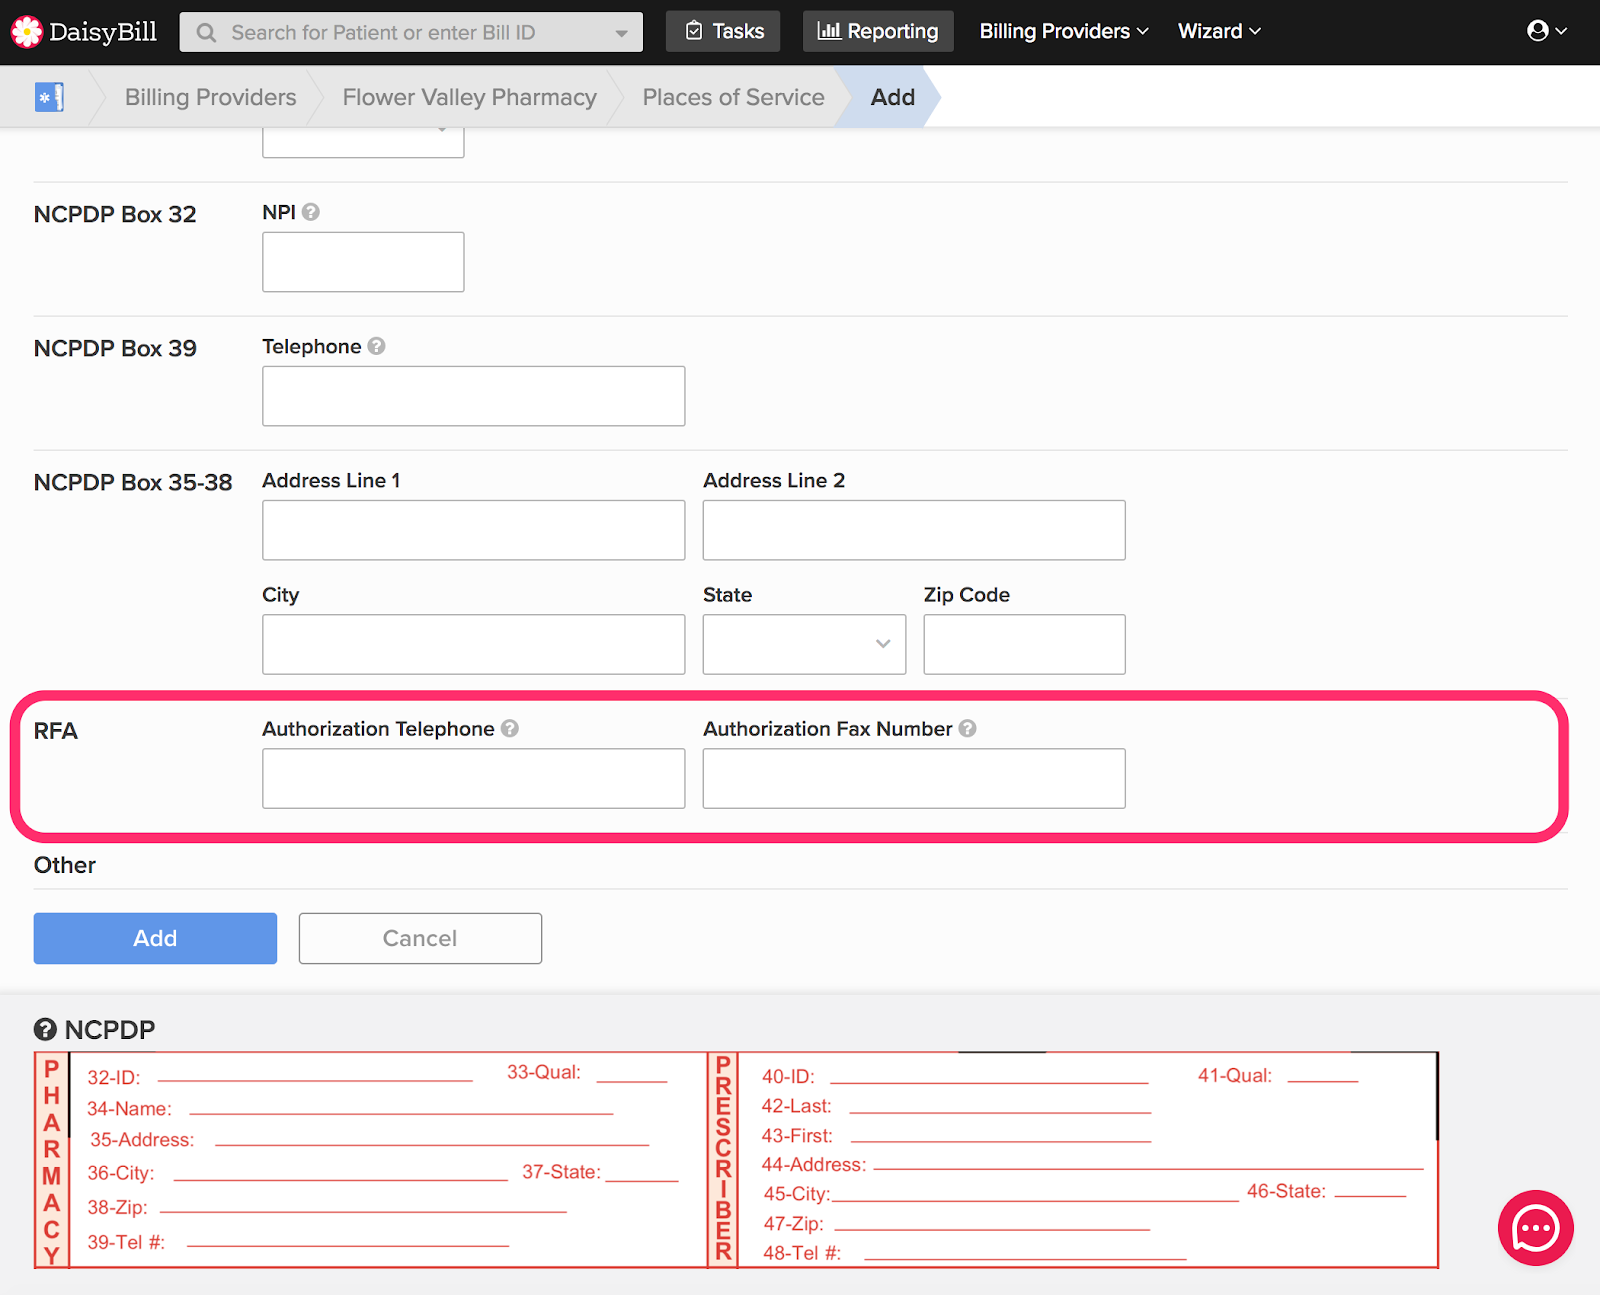Screen dimensions: 1600x1295
Task: Open the State dropdown
Action: [804, 644]
